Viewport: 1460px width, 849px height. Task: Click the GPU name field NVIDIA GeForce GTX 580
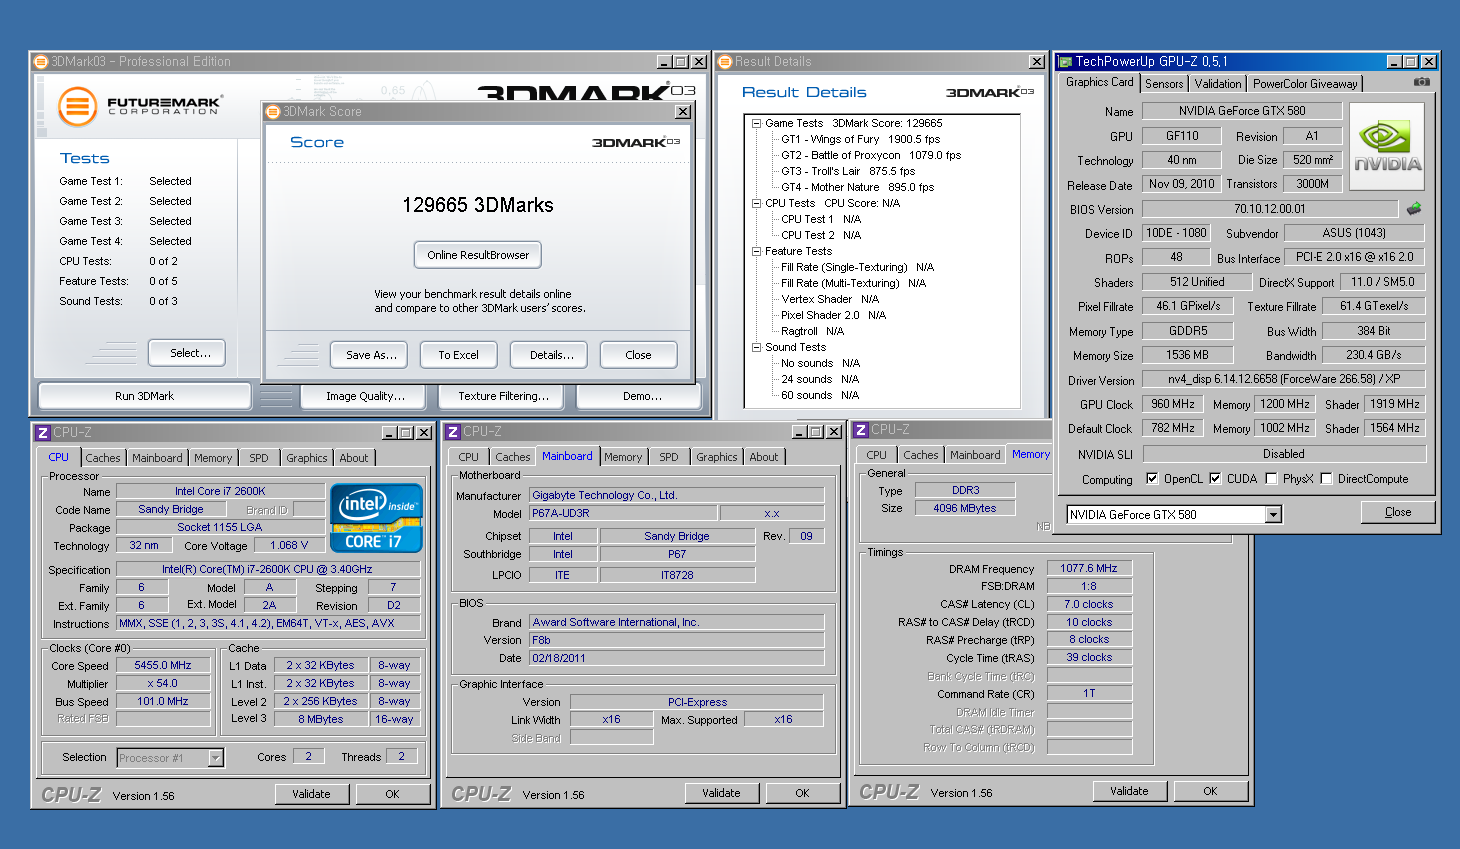[1241, 111]
